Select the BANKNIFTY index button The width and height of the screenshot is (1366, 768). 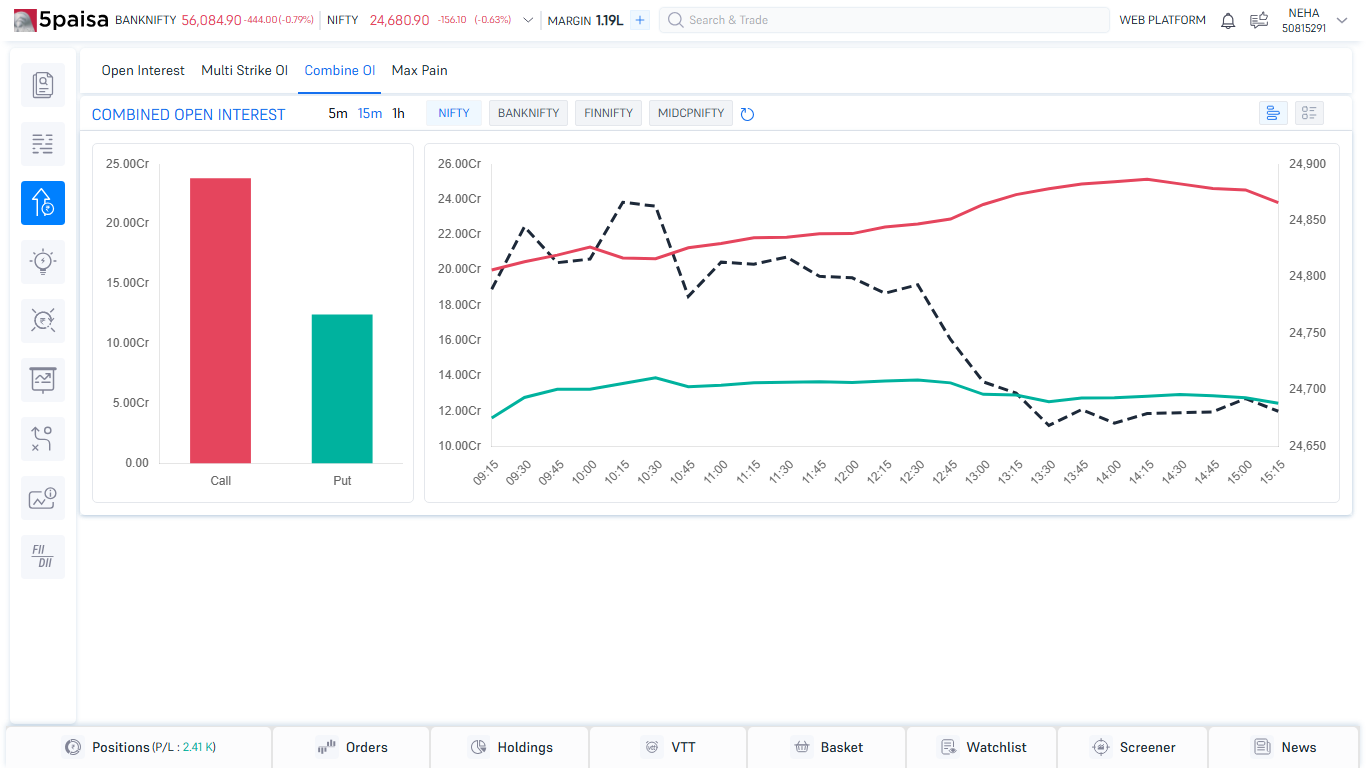pos(528,113)
